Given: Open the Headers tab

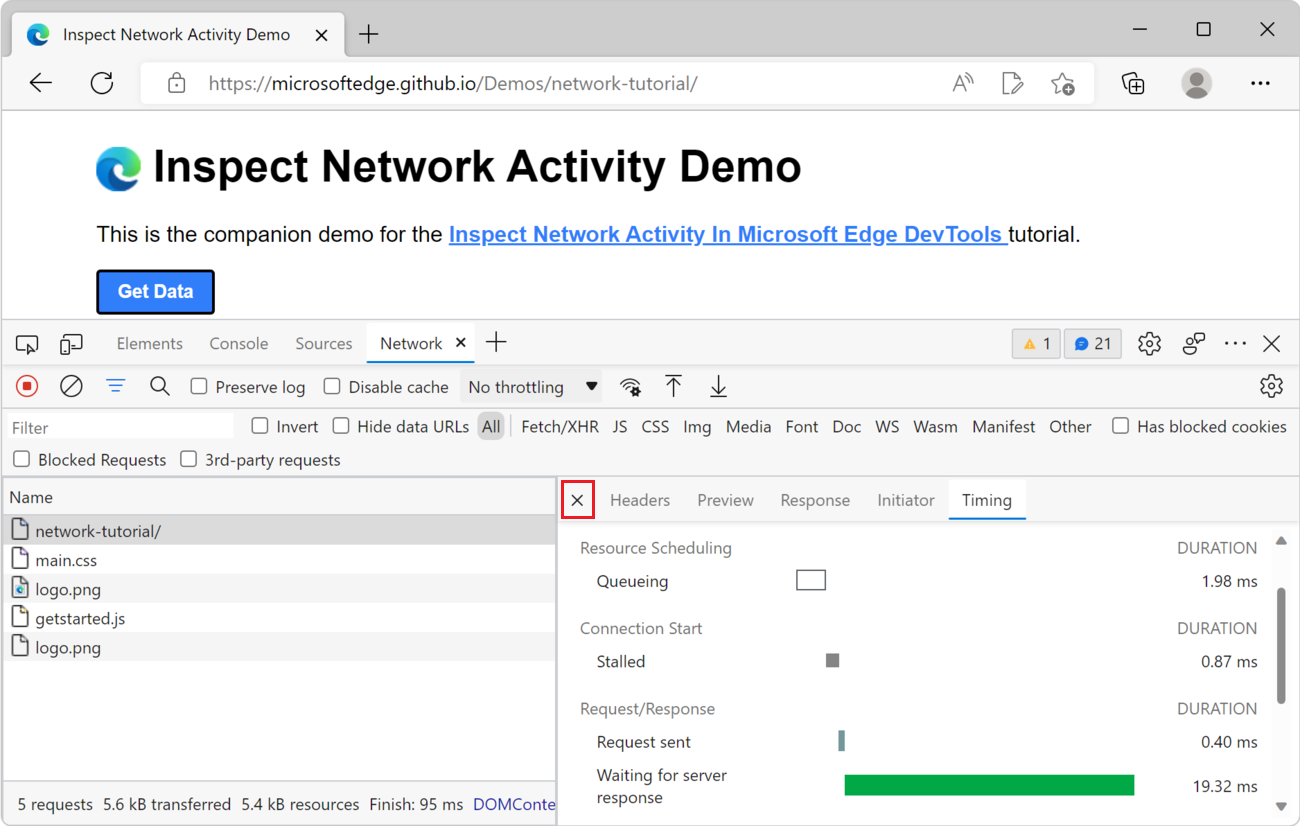Looking at the screenshot, I should coord(640,500).
